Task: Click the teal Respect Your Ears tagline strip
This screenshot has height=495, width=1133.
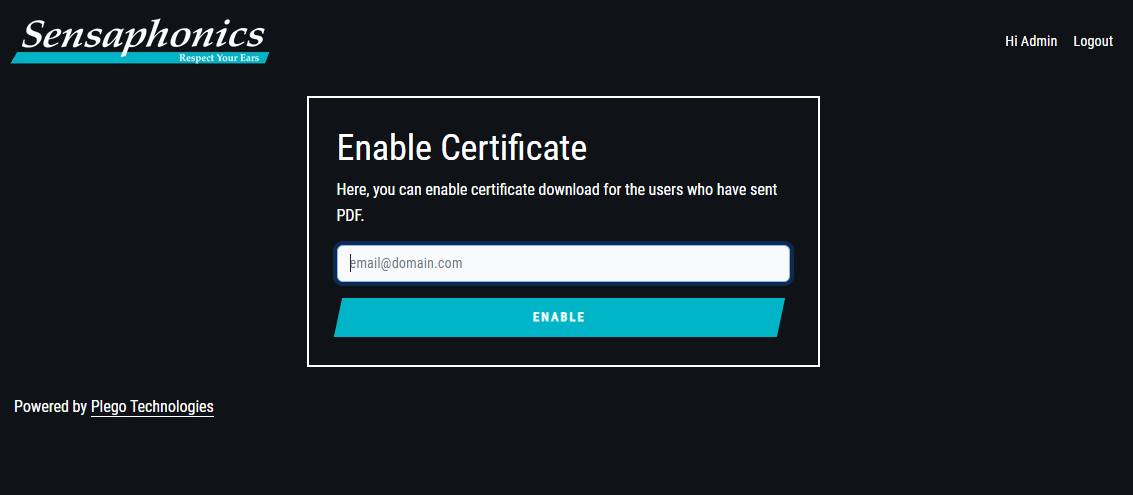Action: pos(140,58)
